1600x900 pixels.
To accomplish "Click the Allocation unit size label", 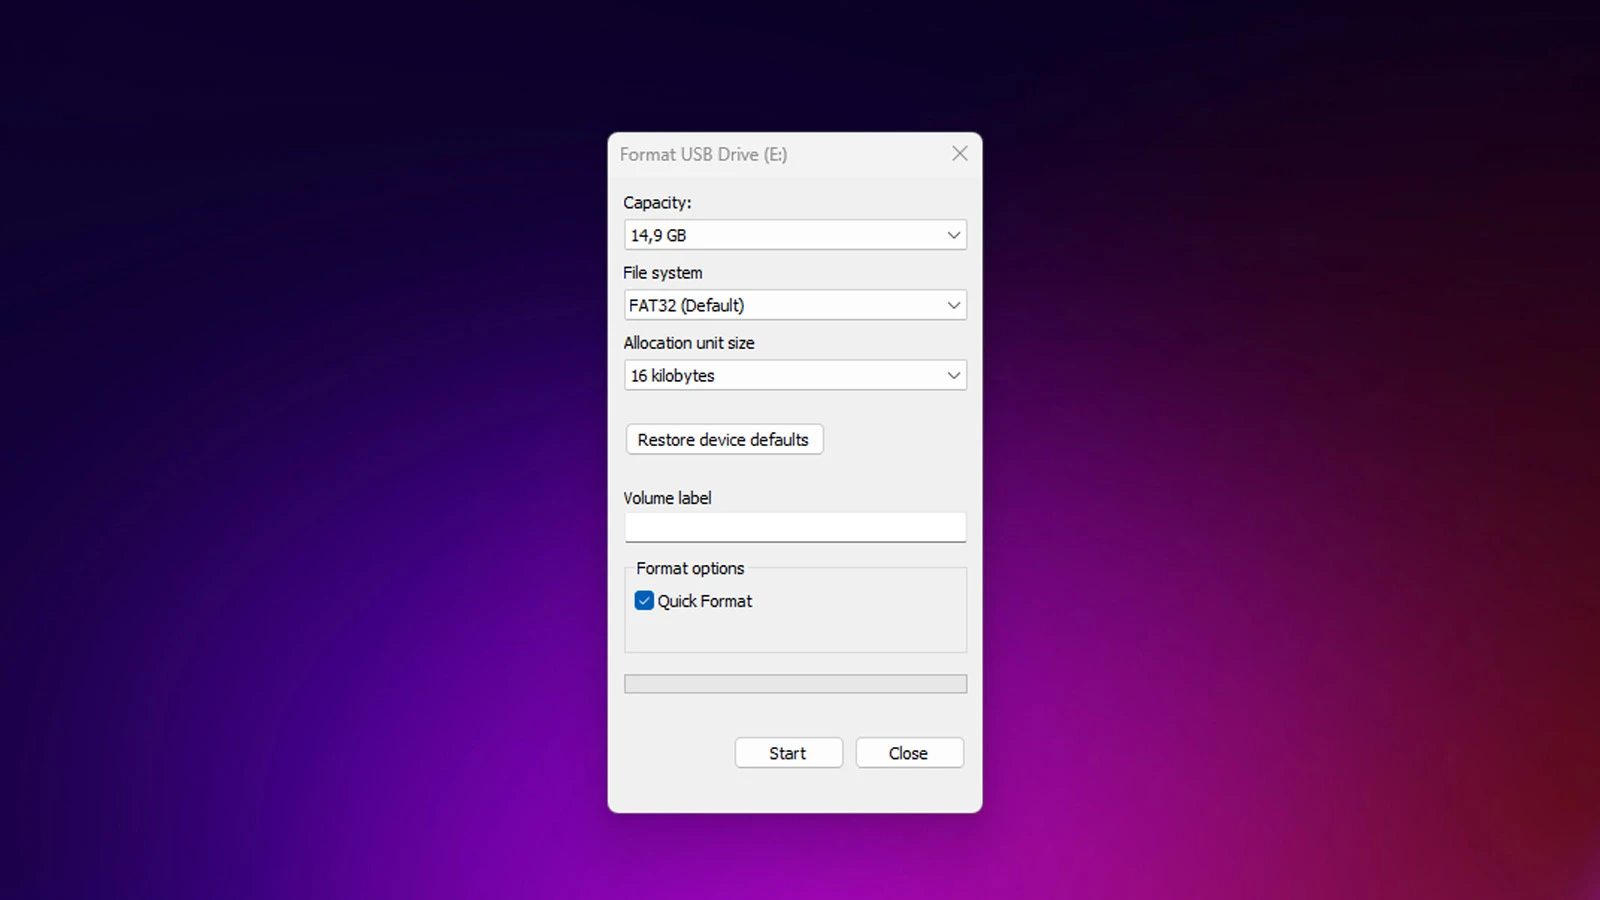I will [x=689, y=343].
